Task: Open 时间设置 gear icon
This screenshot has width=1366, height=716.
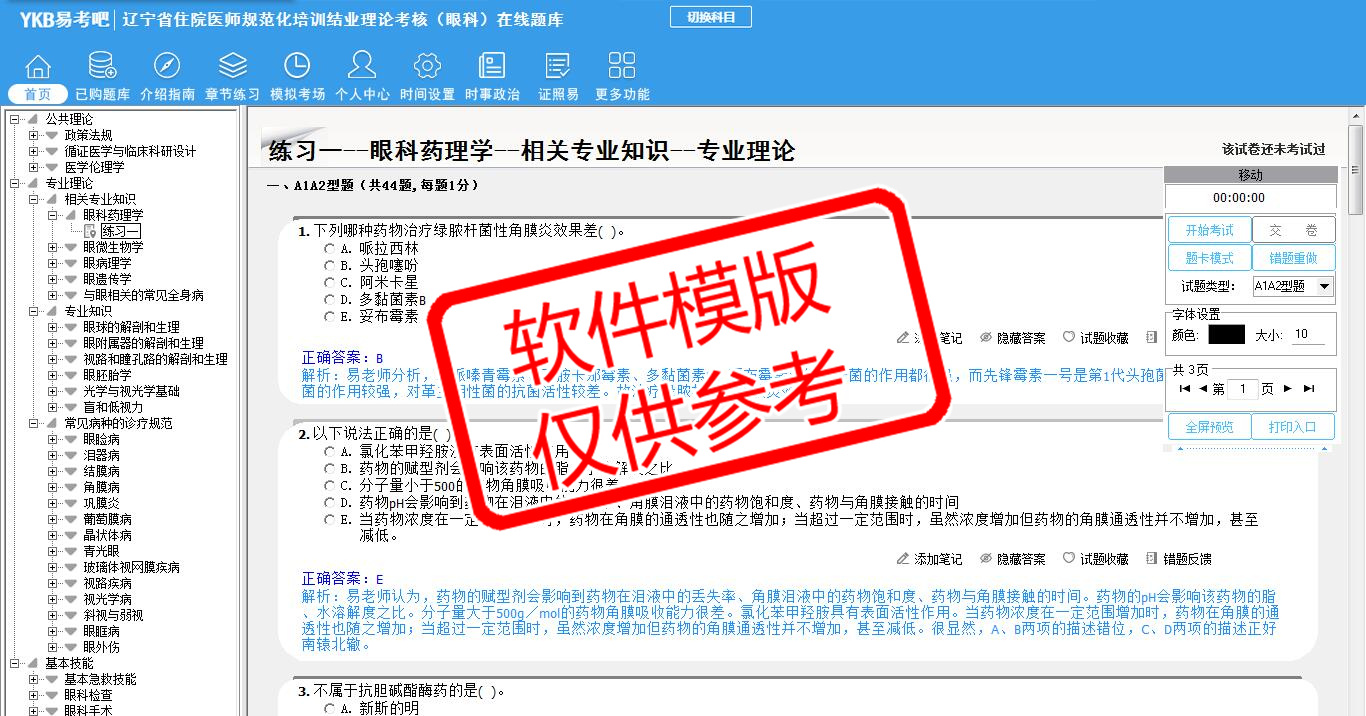Action: click(427, 67)
